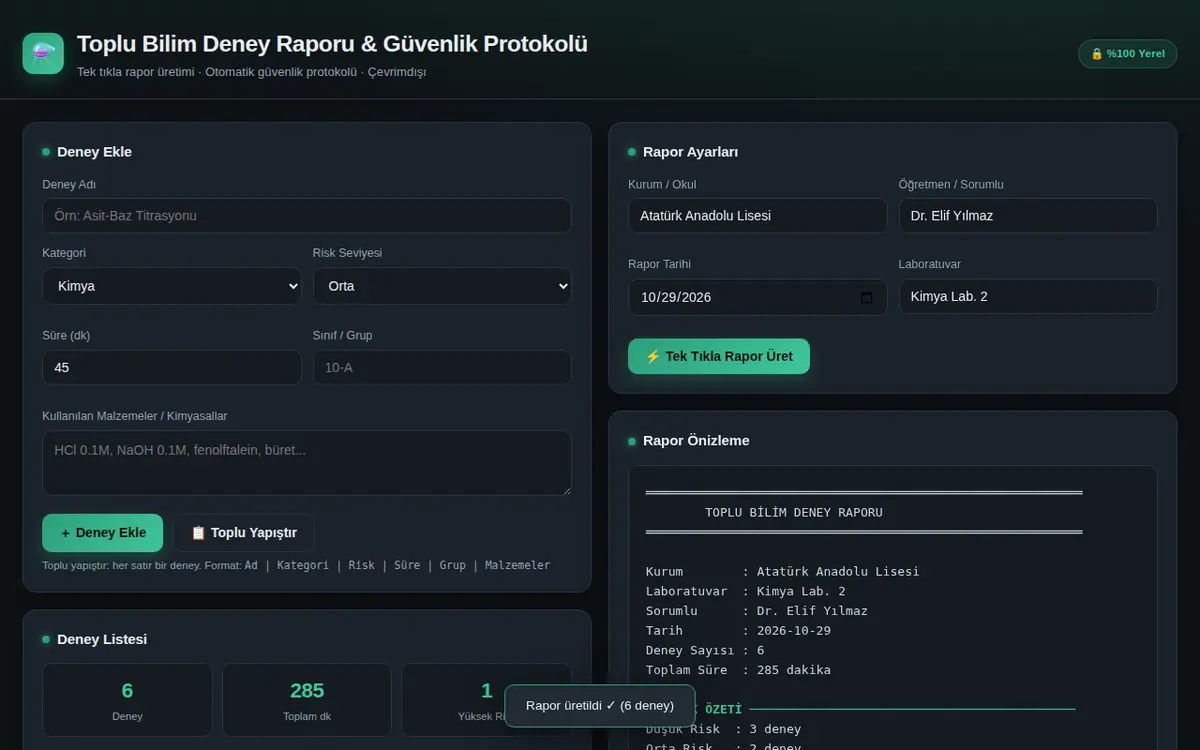Click the lab flask app logo icon

(x=43, y=53)
